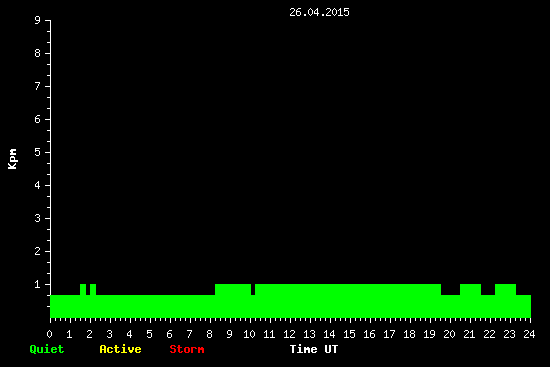Viewport: 550px width, 367px height.
Task: Click hour 12 on the time axis
Action: (289, 334)
